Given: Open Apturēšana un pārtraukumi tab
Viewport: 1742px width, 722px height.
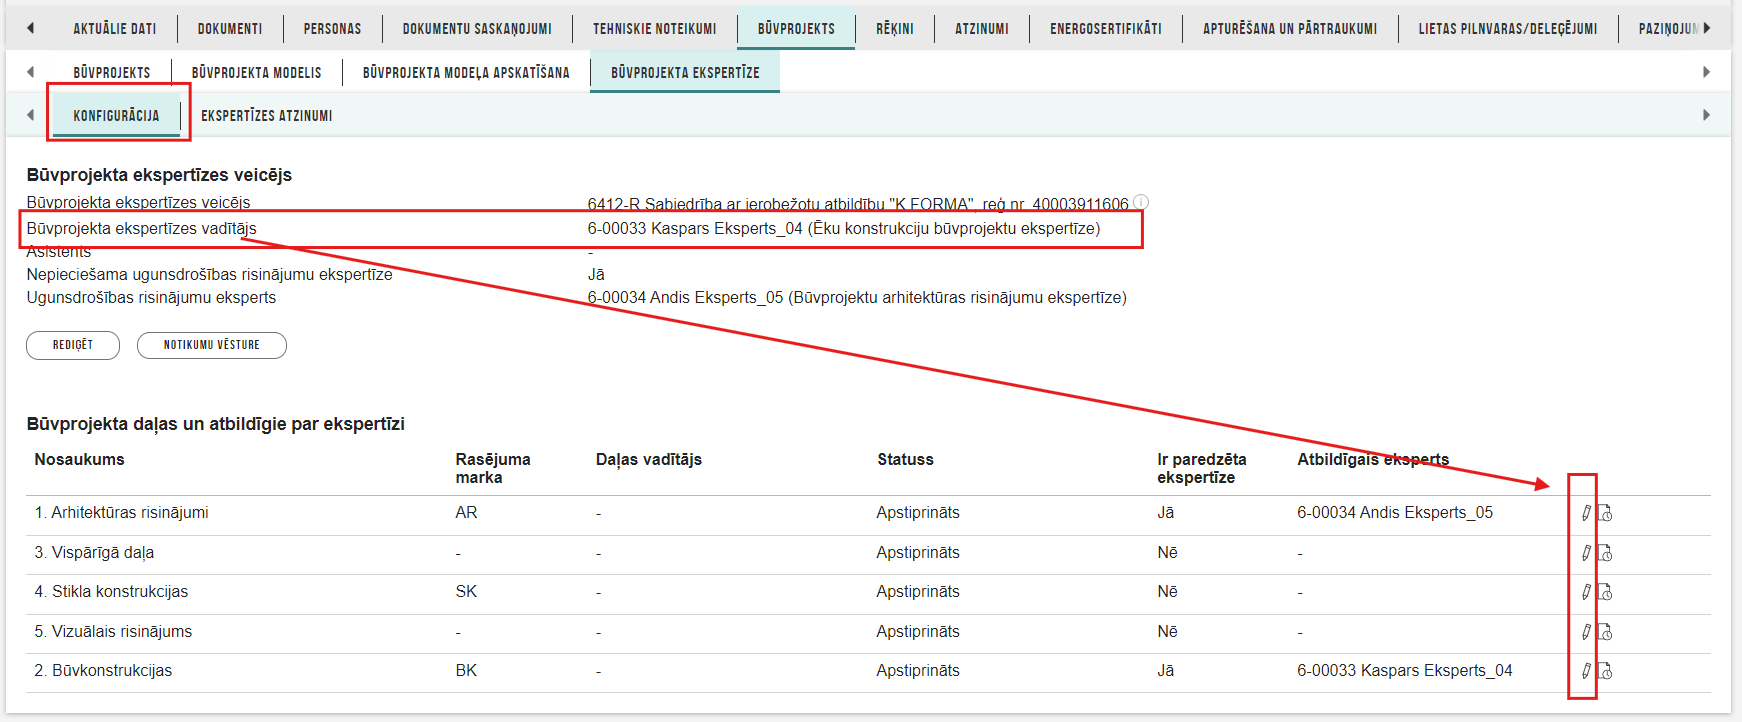Looking at the screenshot, I should point(1290,29).
